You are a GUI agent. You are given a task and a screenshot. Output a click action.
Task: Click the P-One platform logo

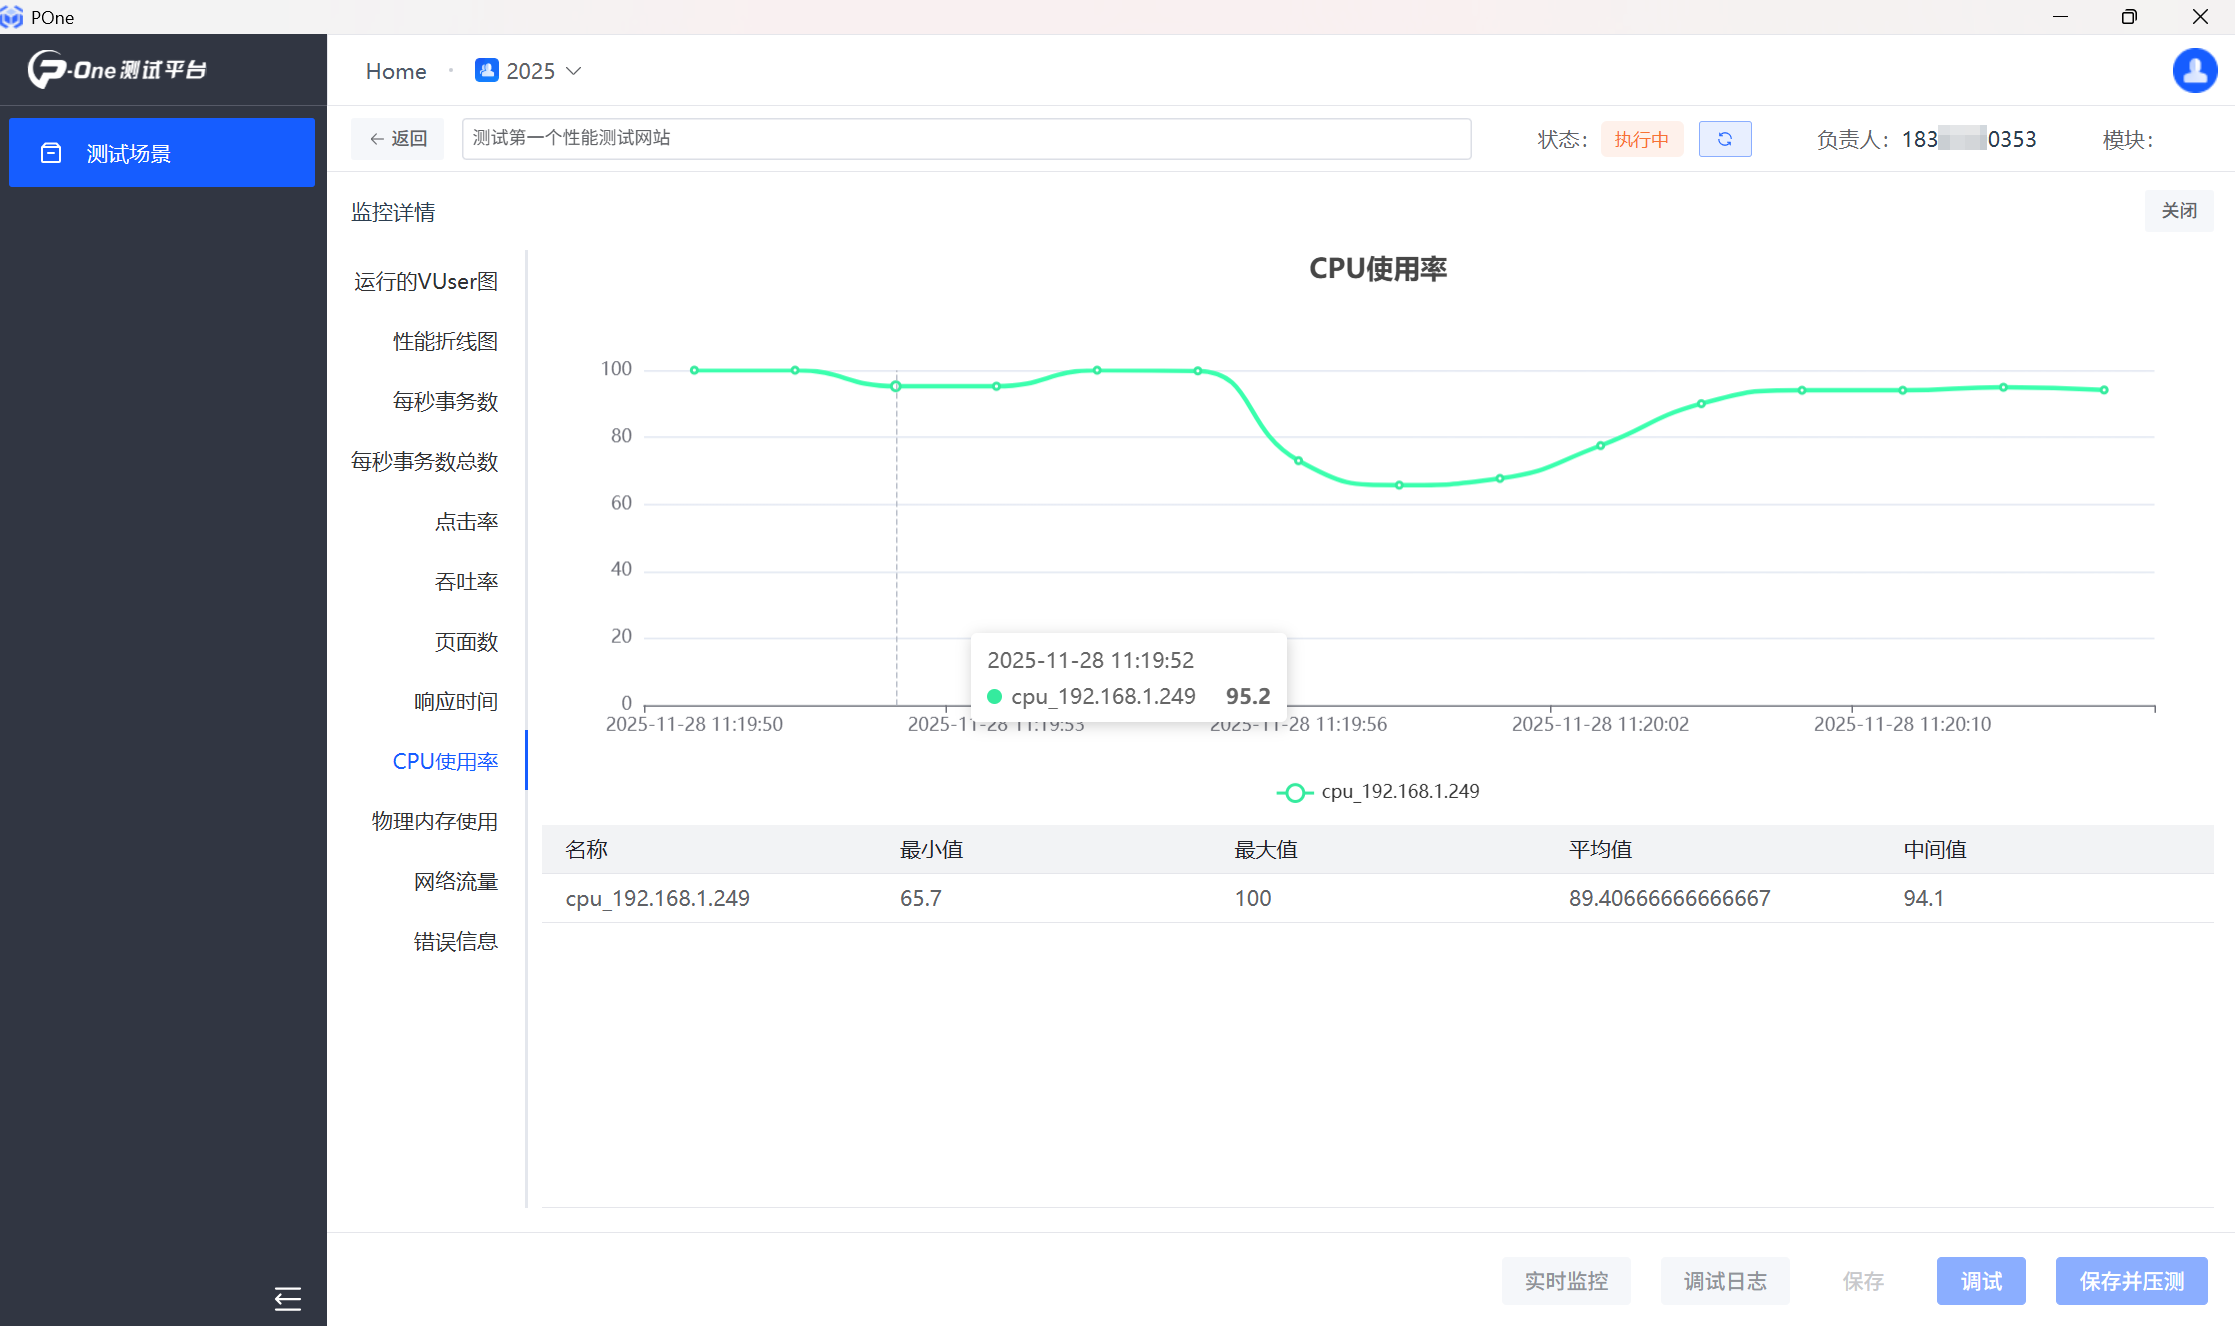point(118,70)
